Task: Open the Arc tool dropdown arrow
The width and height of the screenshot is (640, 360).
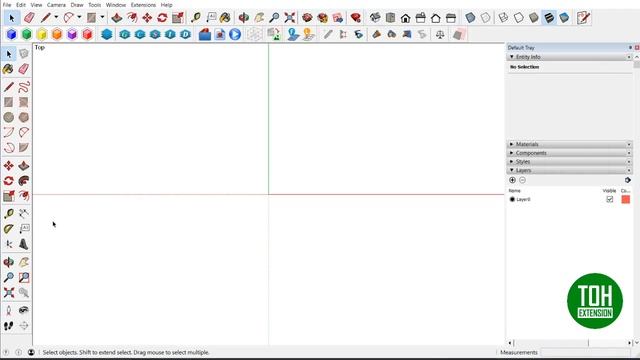Action: (79, 18)
